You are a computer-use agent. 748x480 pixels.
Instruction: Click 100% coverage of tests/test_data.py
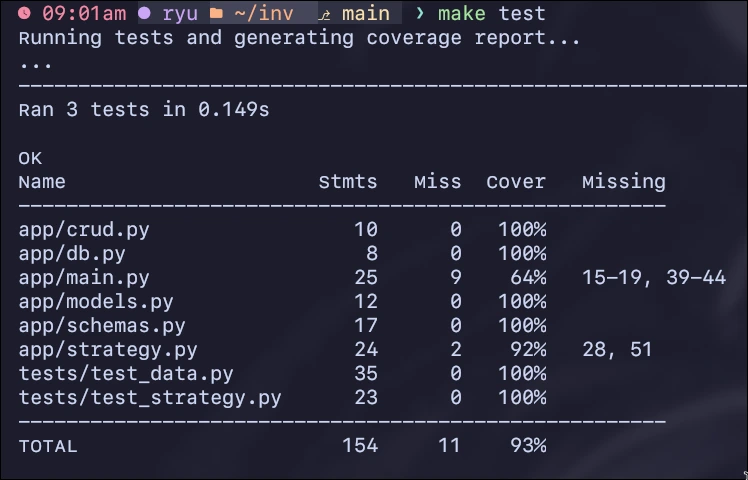[x=522, y=374]
